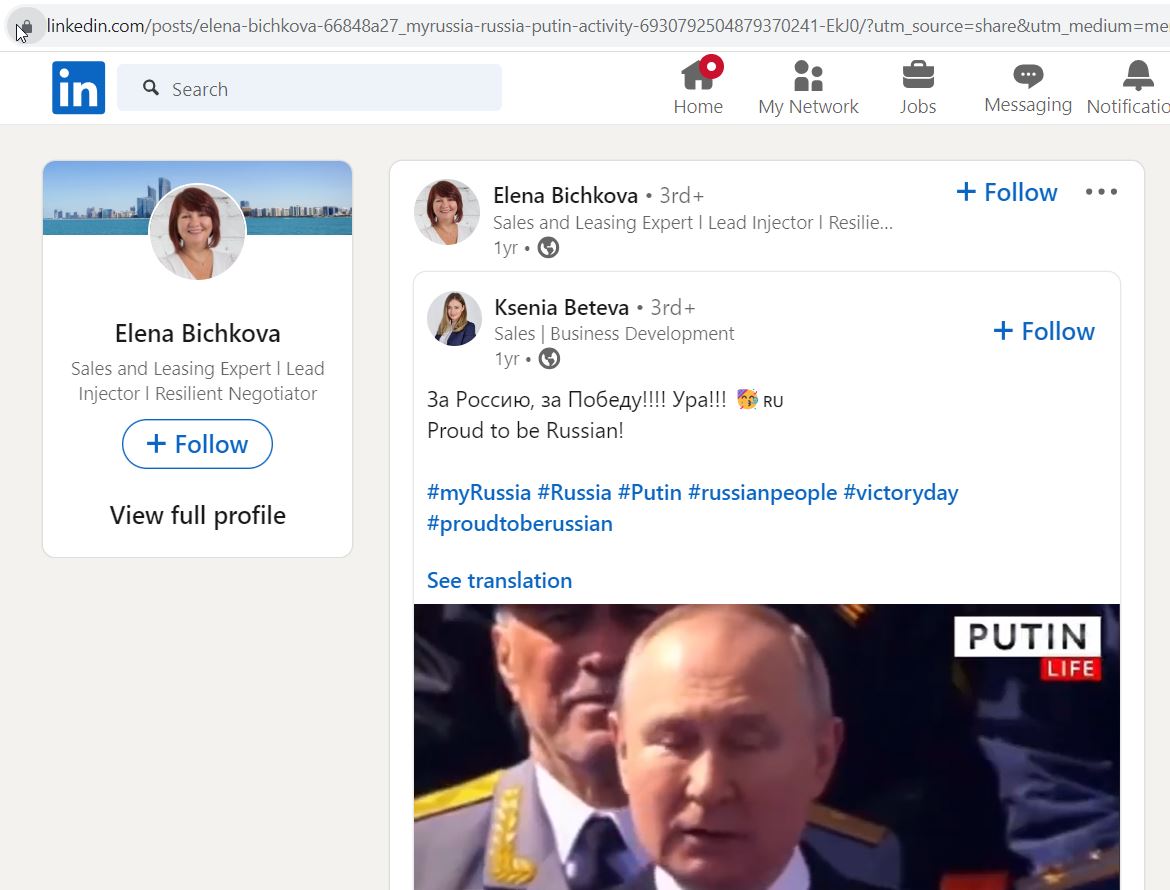
Task: Follow Ksenia Beteva
Action: click(1044, 331)
